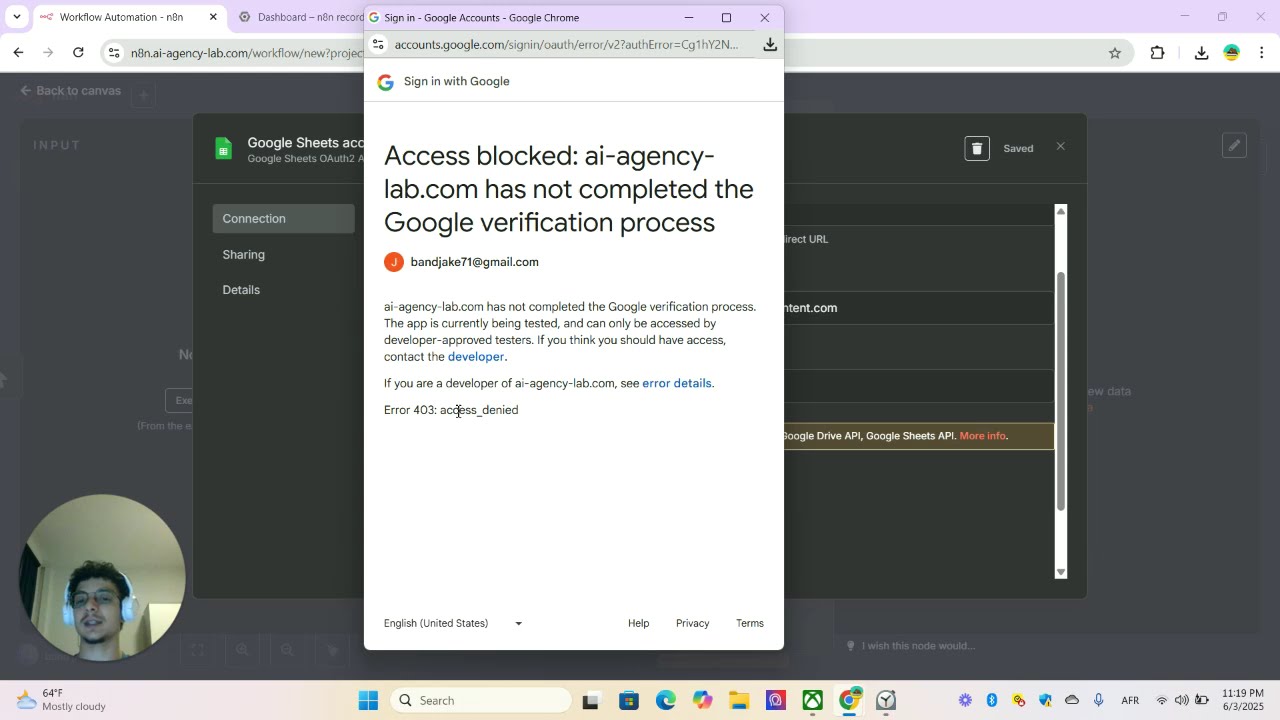Image resolution: width=1280 pixels, height=720 pixels.
Task: Click the trash delete icon in the credential dialog
Action: pyautogui.click(x=977, y=148)
